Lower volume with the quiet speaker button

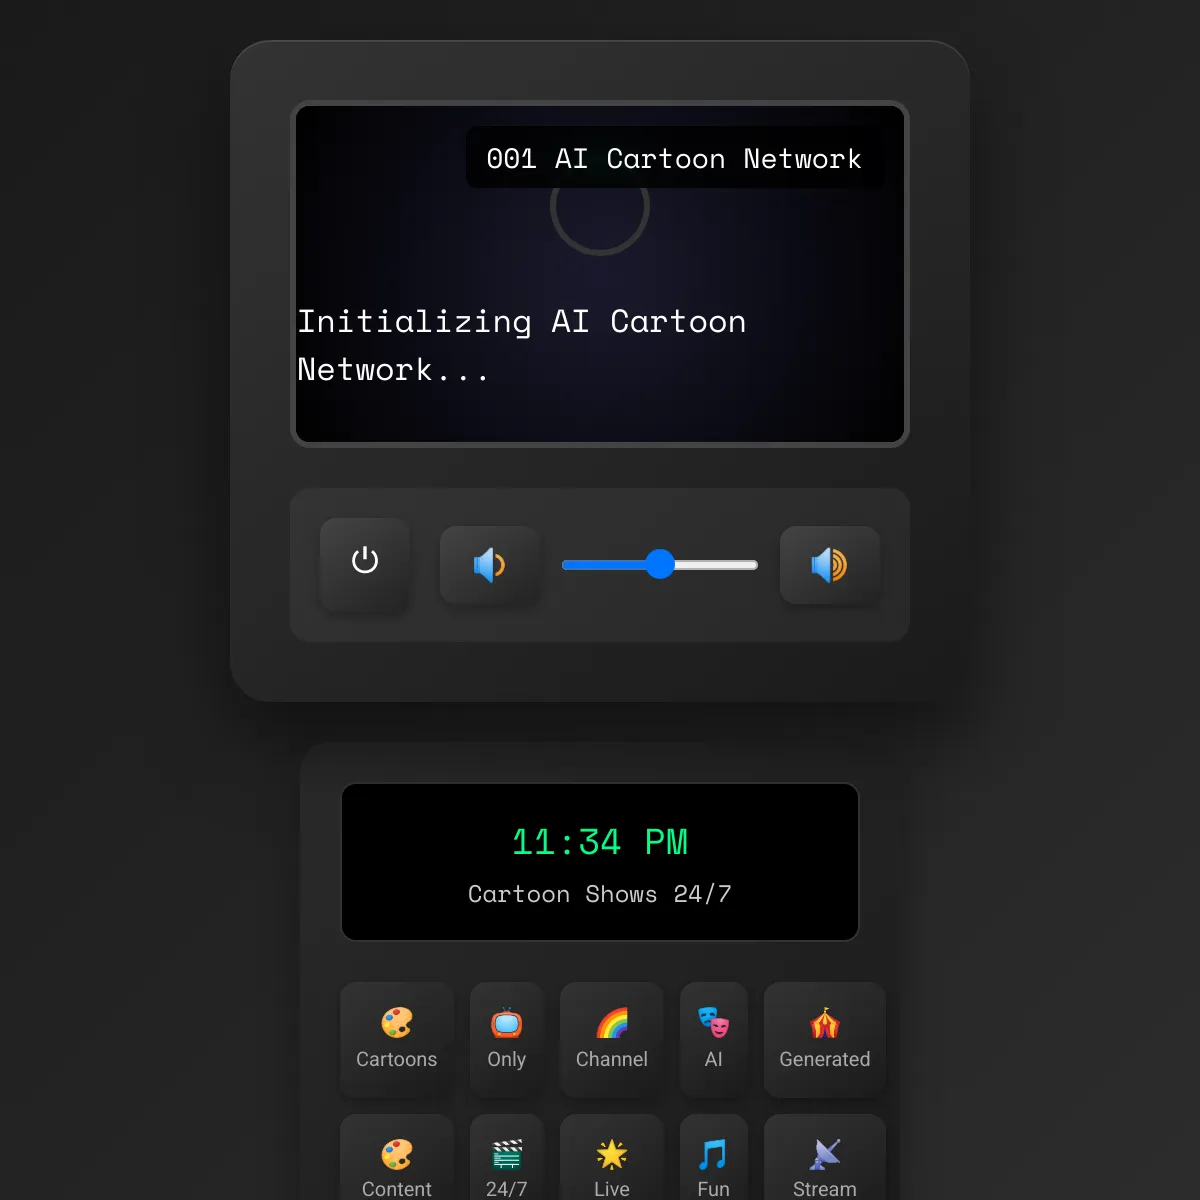[490, 565]
